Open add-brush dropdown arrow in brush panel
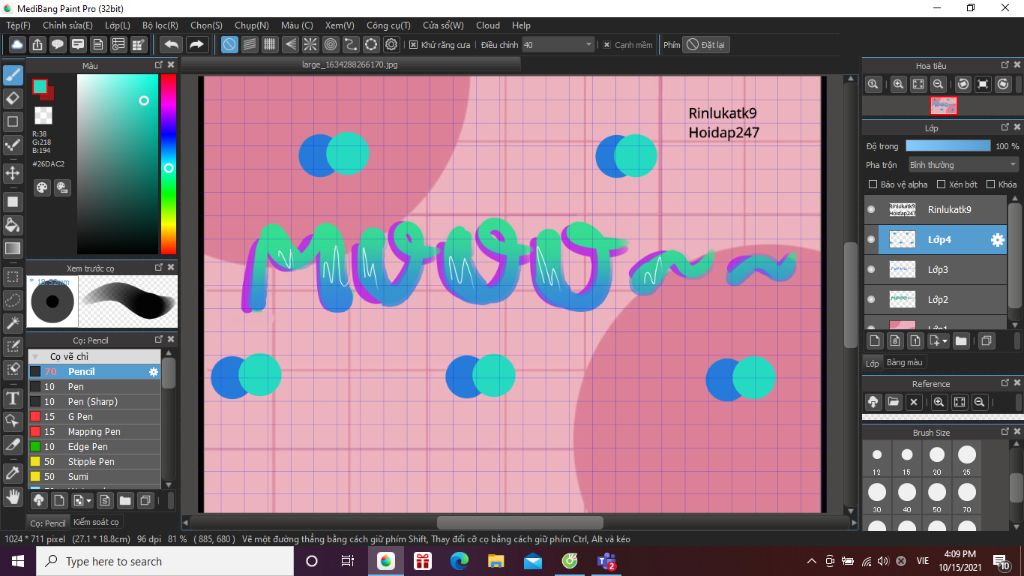Viewport: 1024px width, 576px height. [88, 501]
